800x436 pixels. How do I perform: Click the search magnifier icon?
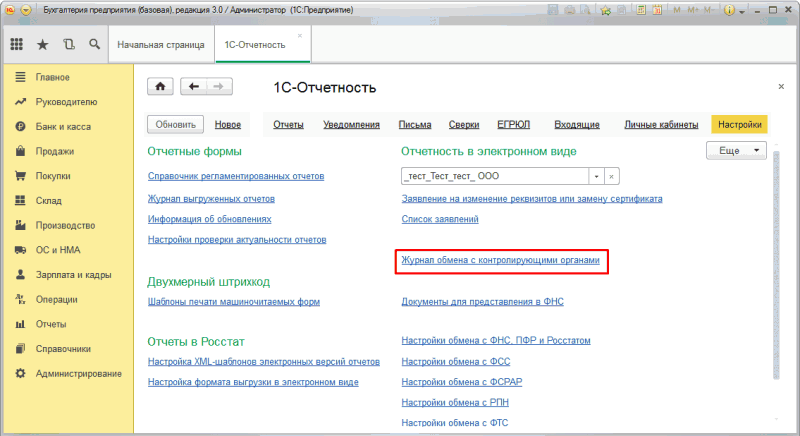pyautogui.click(x=94, y=45)
